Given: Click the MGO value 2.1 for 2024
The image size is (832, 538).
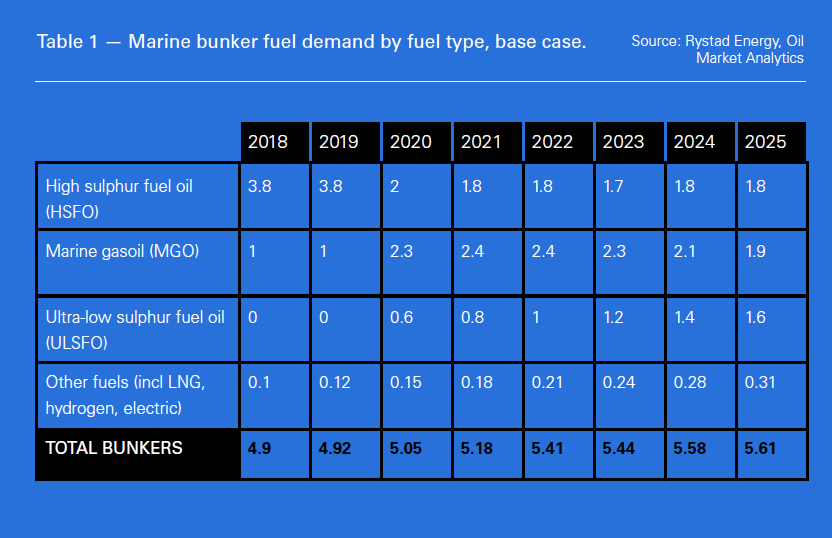Looking at the screenshot, I should coord(686,252).
